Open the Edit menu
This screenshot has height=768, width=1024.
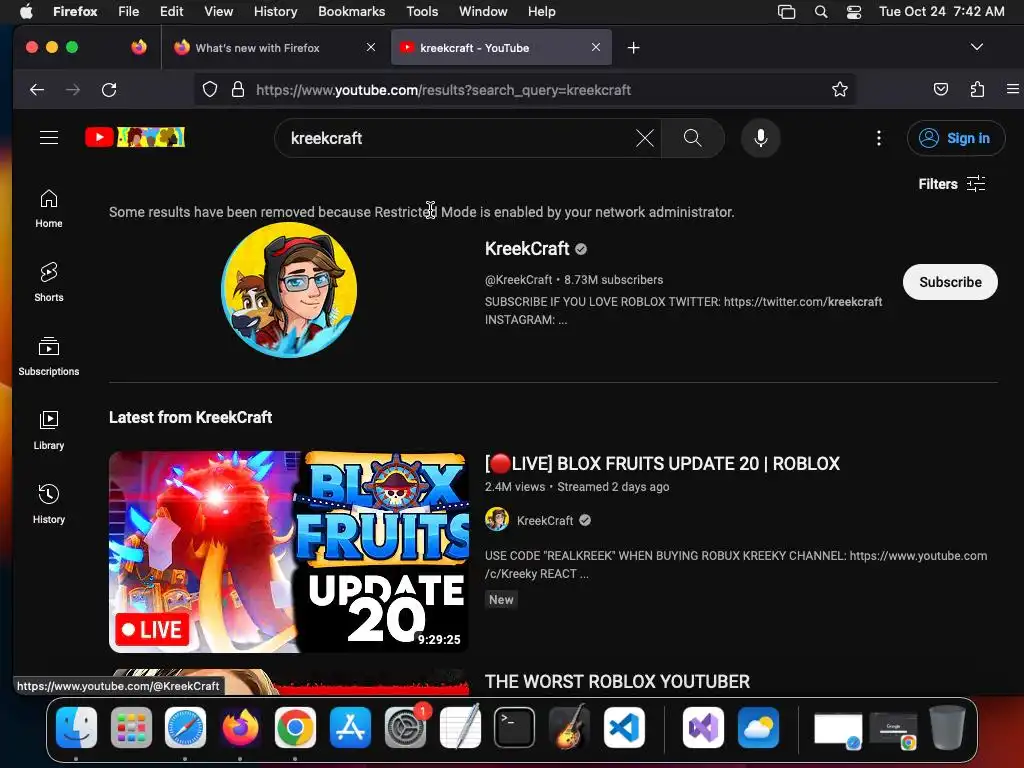coord(171,11)
